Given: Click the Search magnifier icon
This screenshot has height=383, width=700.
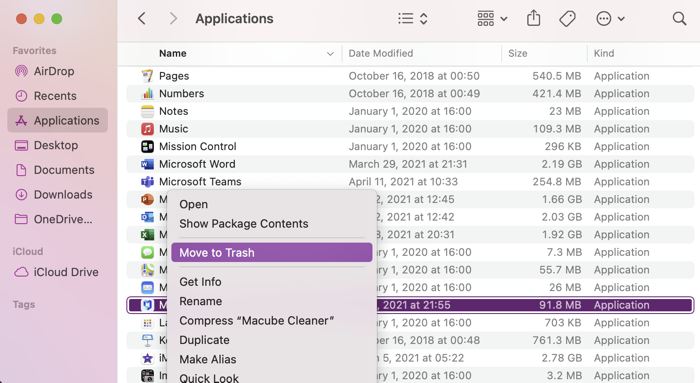Looking at the screenshot, I should pos(679,19).
